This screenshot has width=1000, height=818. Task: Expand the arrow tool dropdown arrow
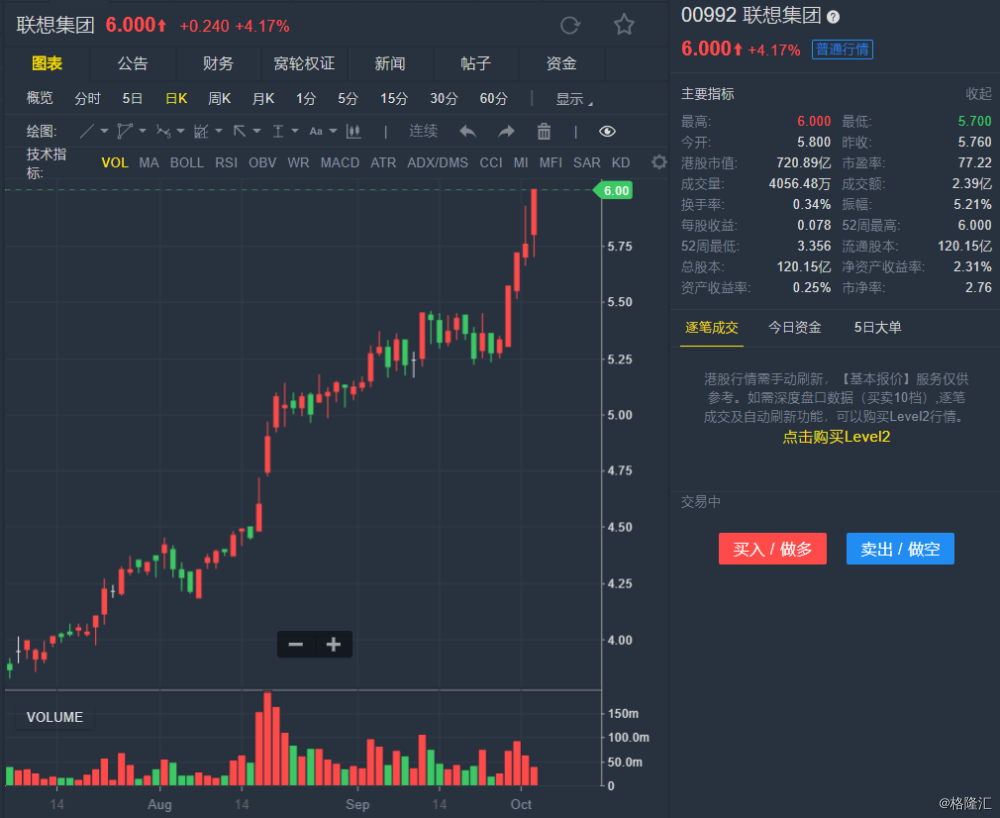click(x=257, y=131)
